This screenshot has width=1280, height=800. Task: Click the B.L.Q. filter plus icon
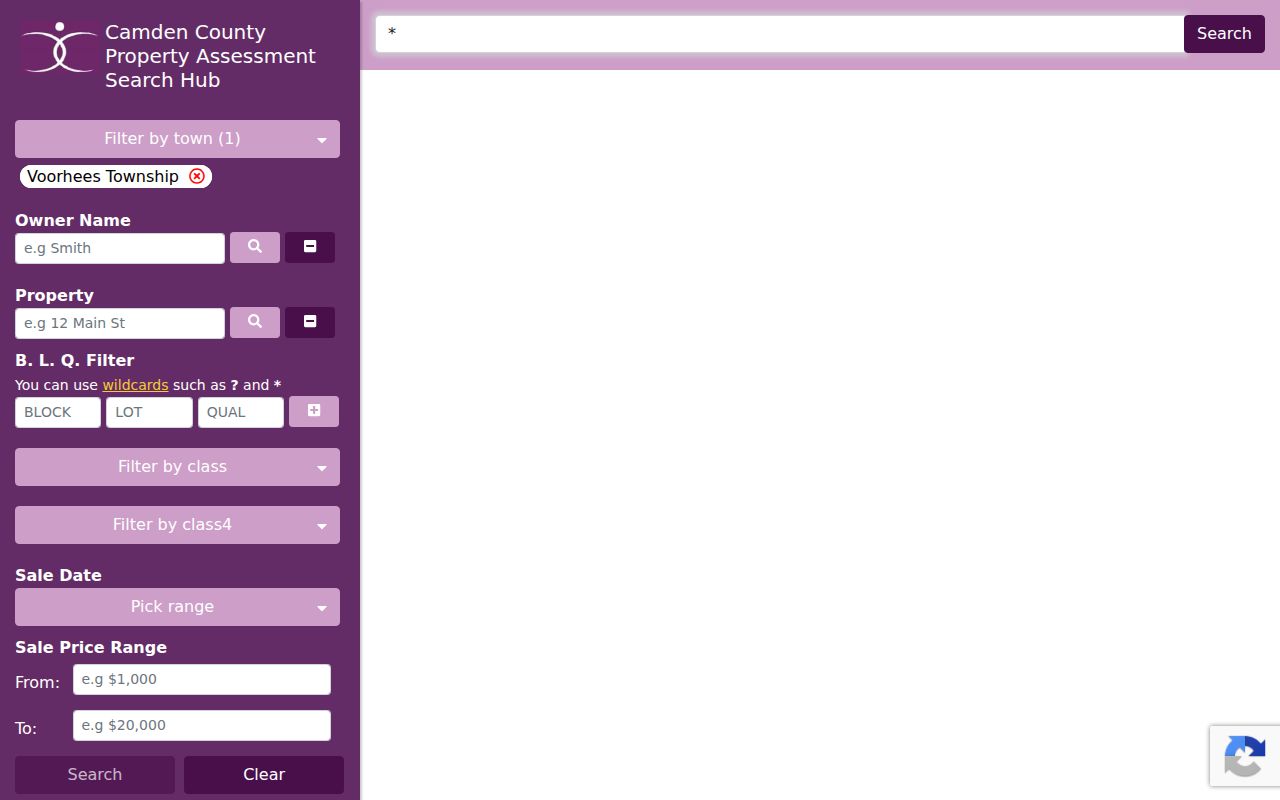tap(314, 411)
